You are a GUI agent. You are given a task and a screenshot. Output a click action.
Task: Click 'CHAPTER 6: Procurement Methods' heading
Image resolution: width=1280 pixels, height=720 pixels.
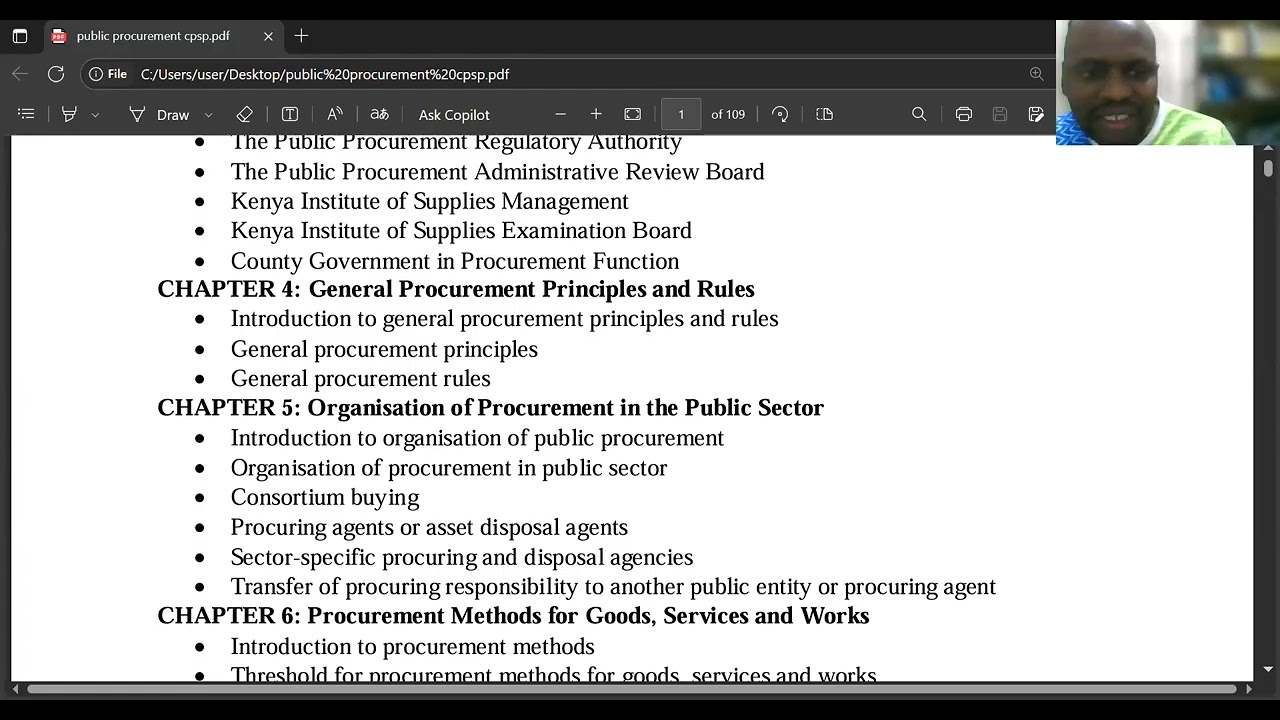point(513,616)
